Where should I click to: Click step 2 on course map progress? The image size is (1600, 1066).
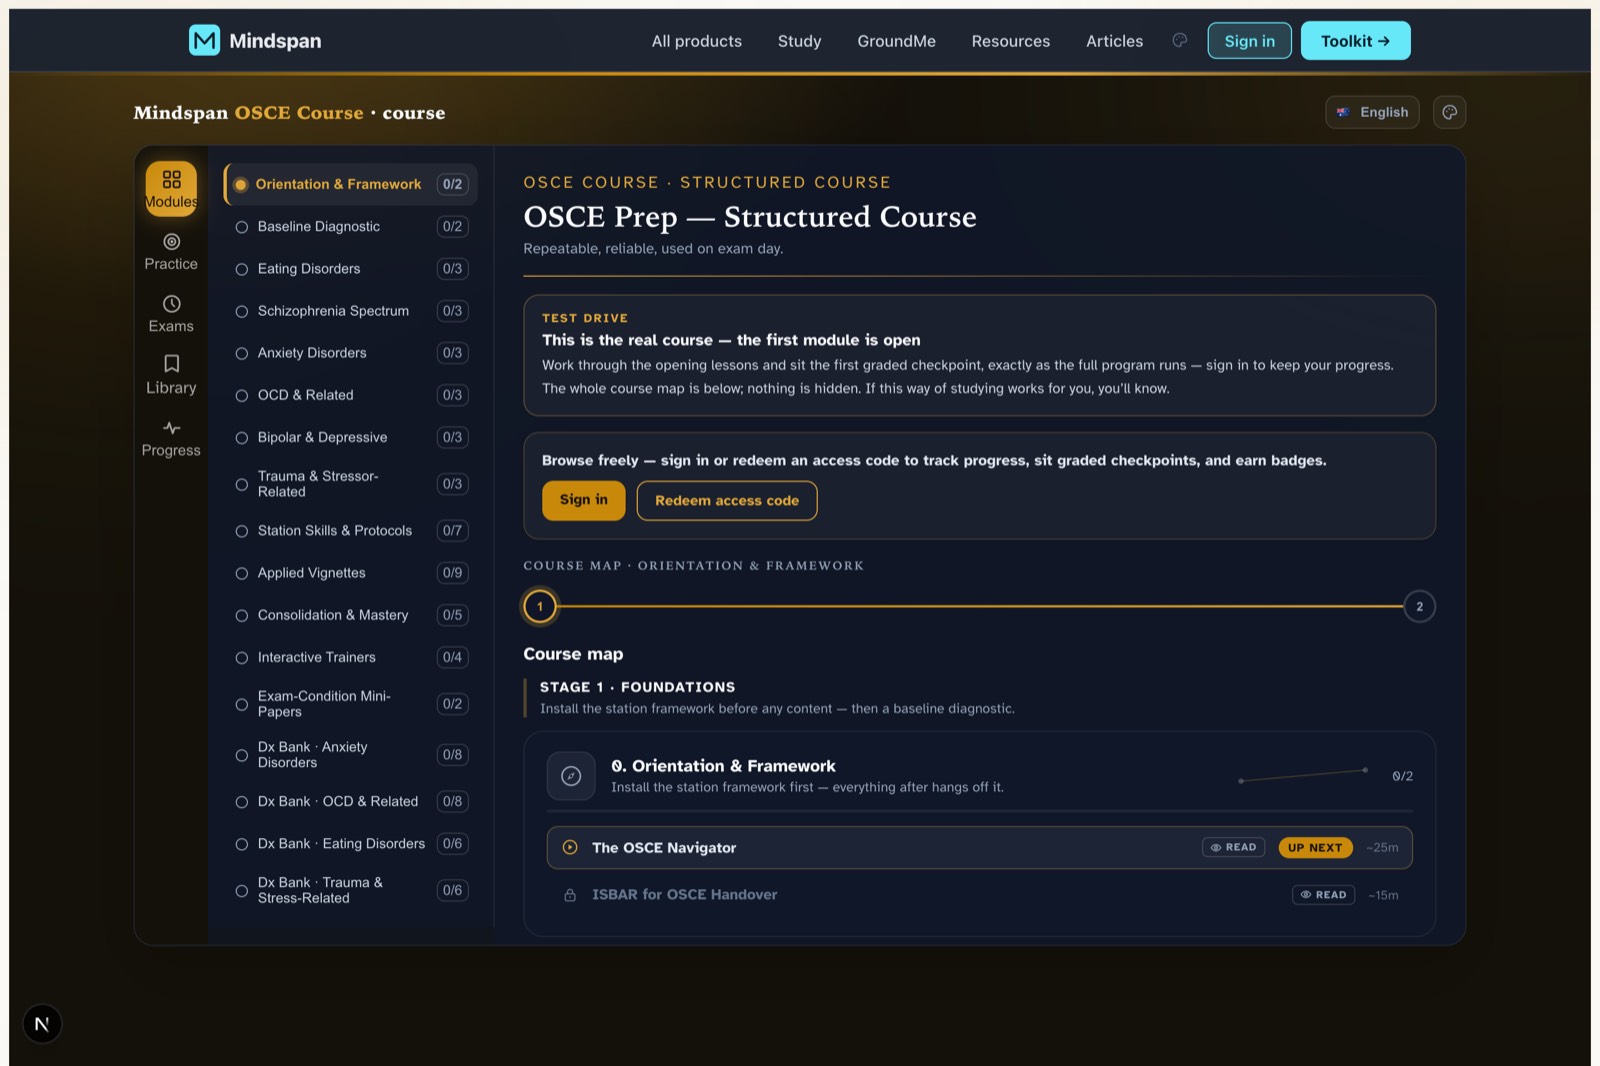point(1419,606)
